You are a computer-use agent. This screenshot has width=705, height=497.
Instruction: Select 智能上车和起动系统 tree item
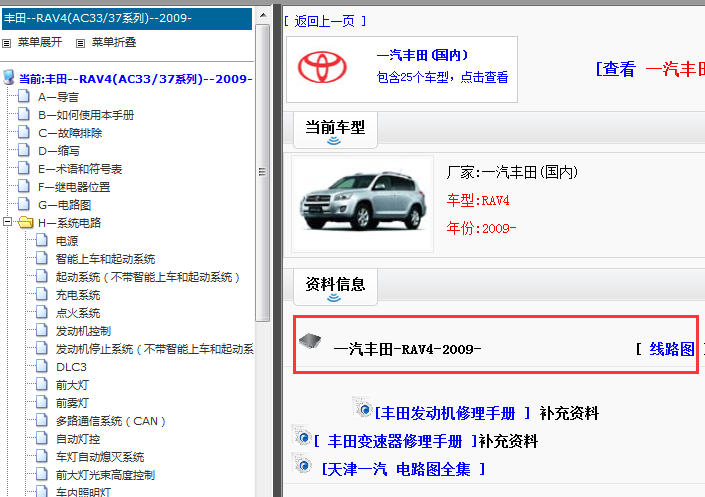(x=105, y=259)
